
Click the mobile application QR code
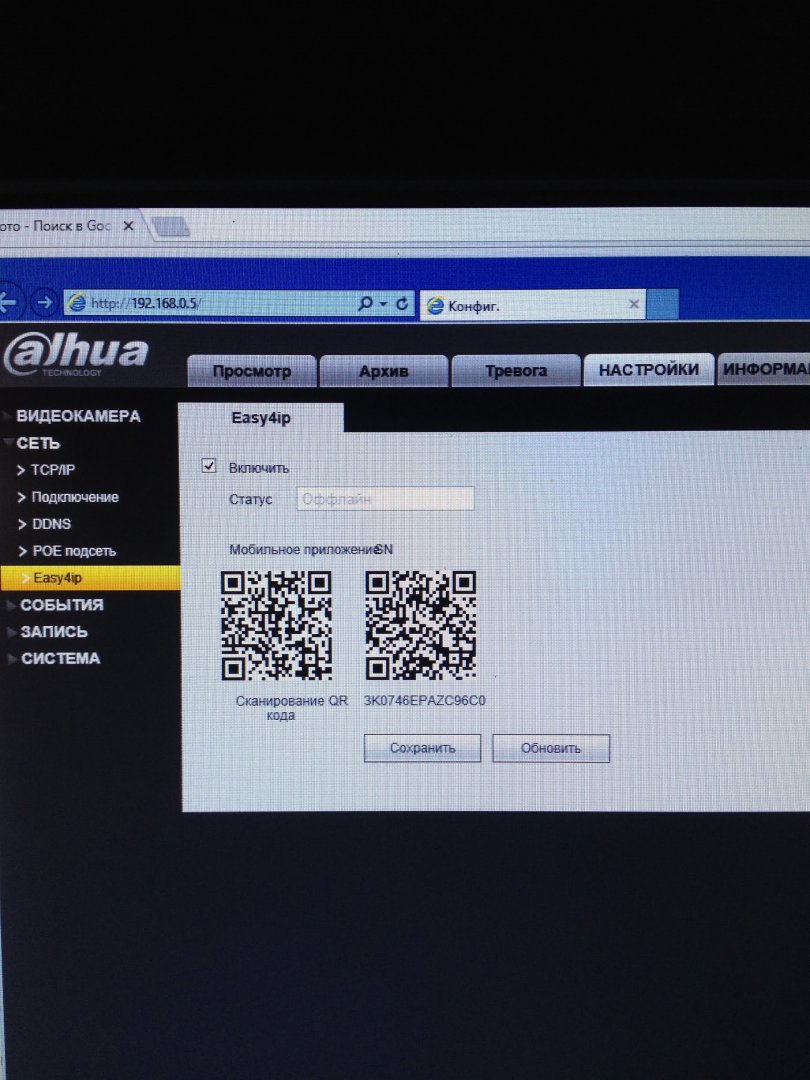point(276,625)
